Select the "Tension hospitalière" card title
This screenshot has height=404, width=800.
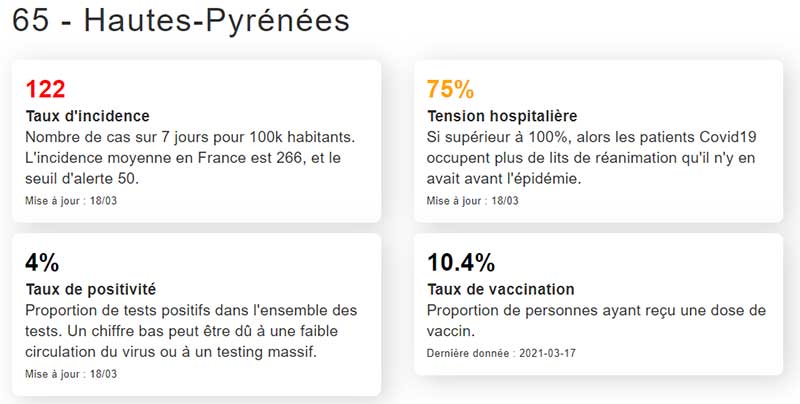pos(502,116)
